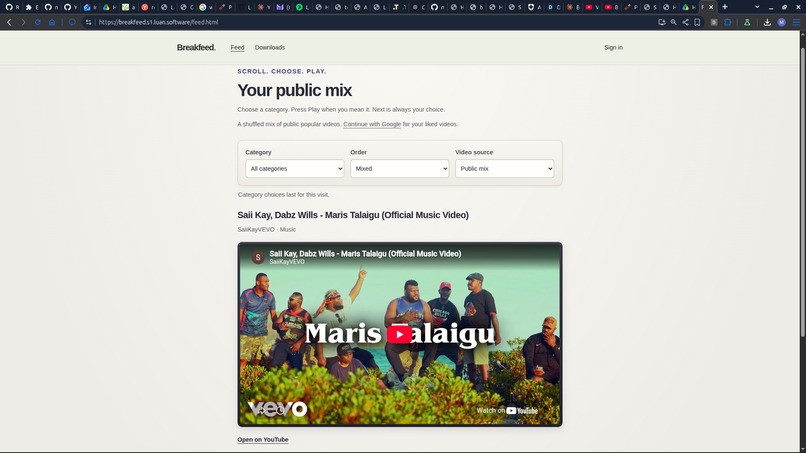Image resolution: width=806 pixels, height=453 pixels.
Task: Click the Breakfeed logo
Action: (196, 47)
